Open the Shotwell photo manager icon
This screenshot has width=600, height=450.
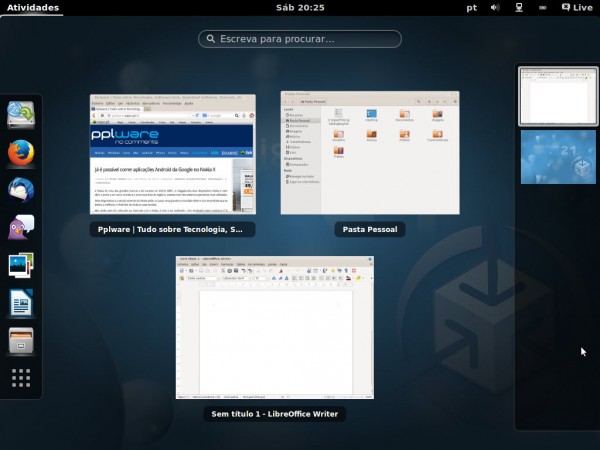pyautogui.click(x=21, y=265)
